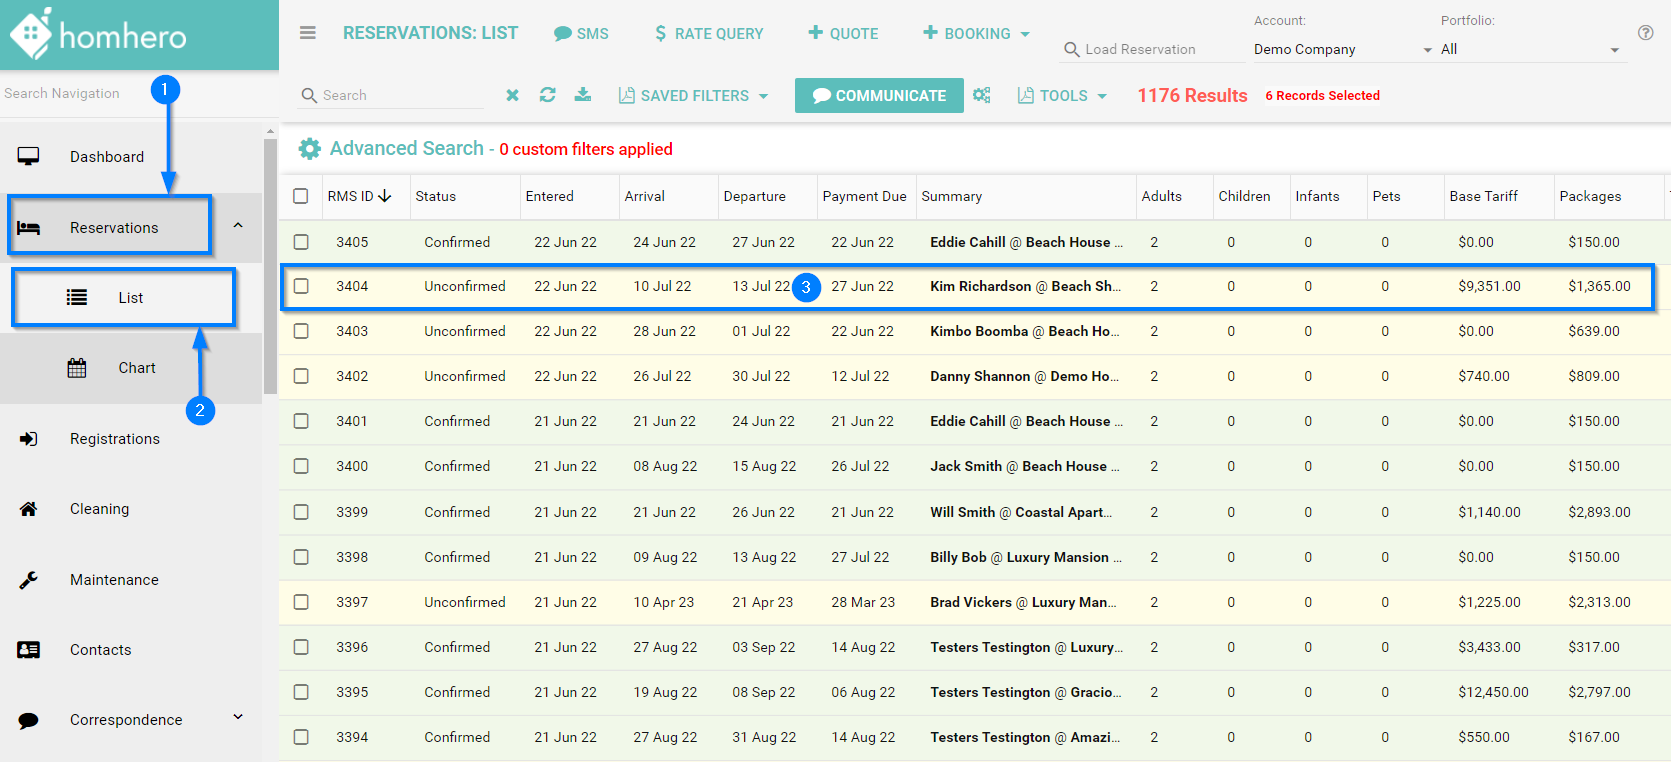Click the Maintenance wrench icon
This screenshot has height=762, width=1671.
click(x=29, y=580)
